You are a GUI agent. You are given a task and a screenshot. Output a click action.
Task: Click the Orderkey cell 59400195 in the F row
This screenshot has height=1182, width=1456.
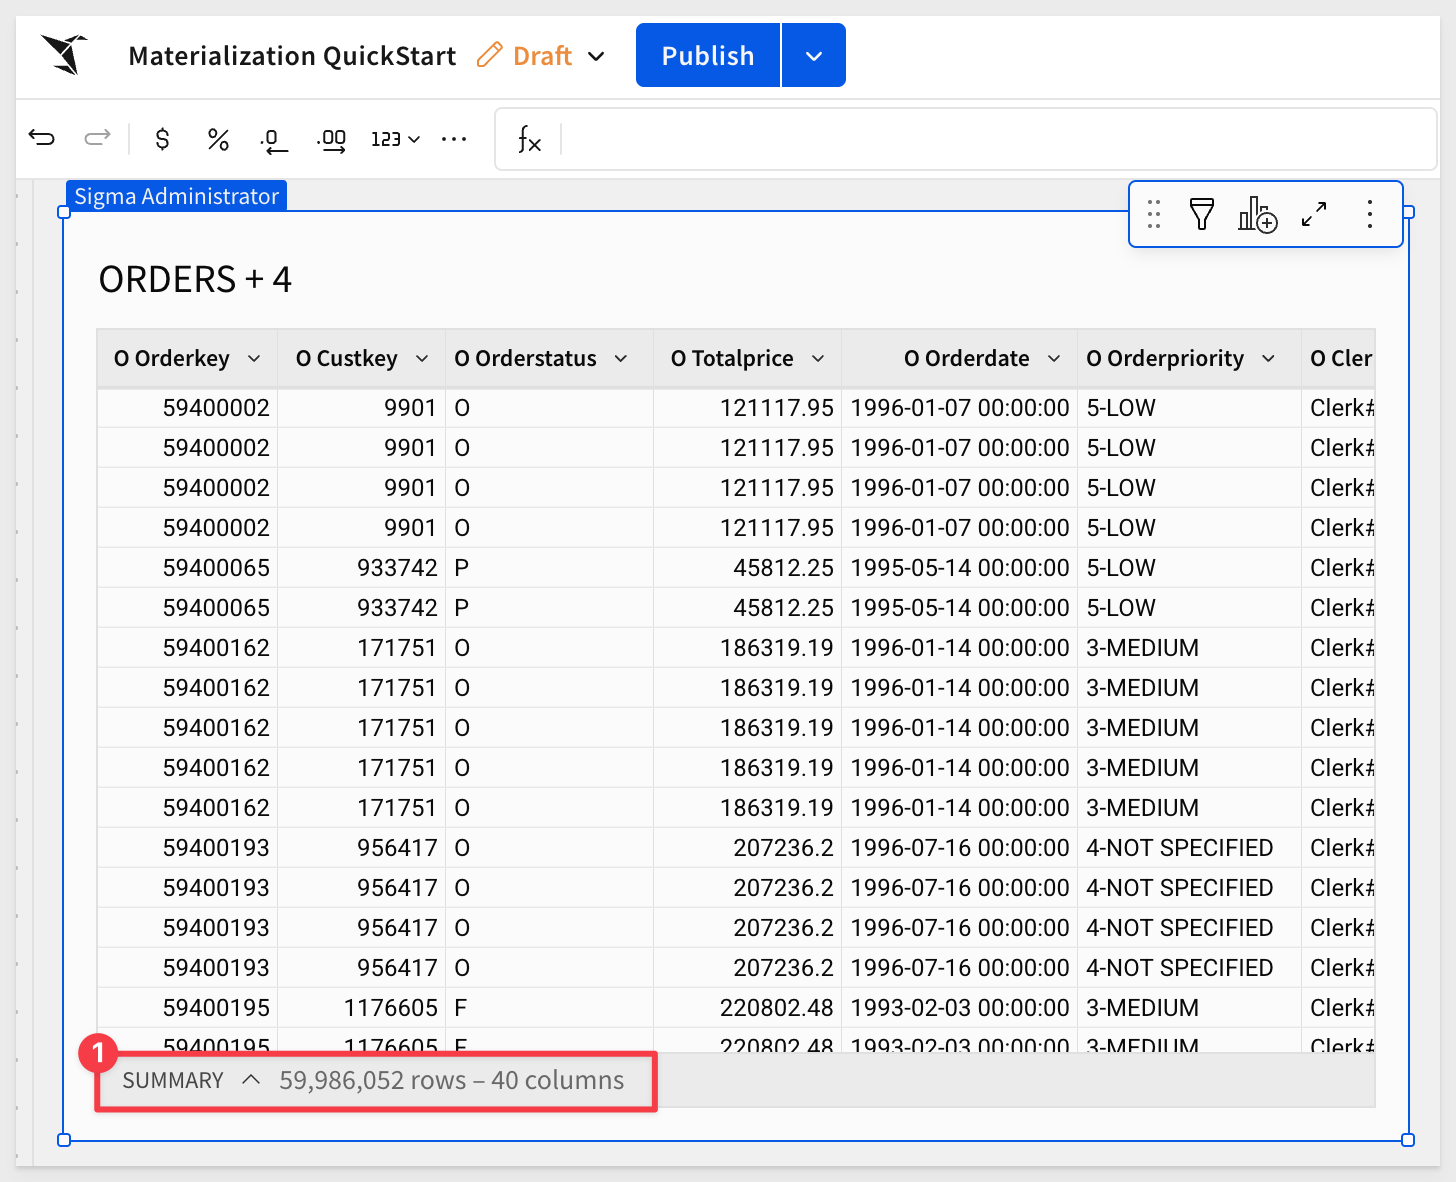[187, 1008]
